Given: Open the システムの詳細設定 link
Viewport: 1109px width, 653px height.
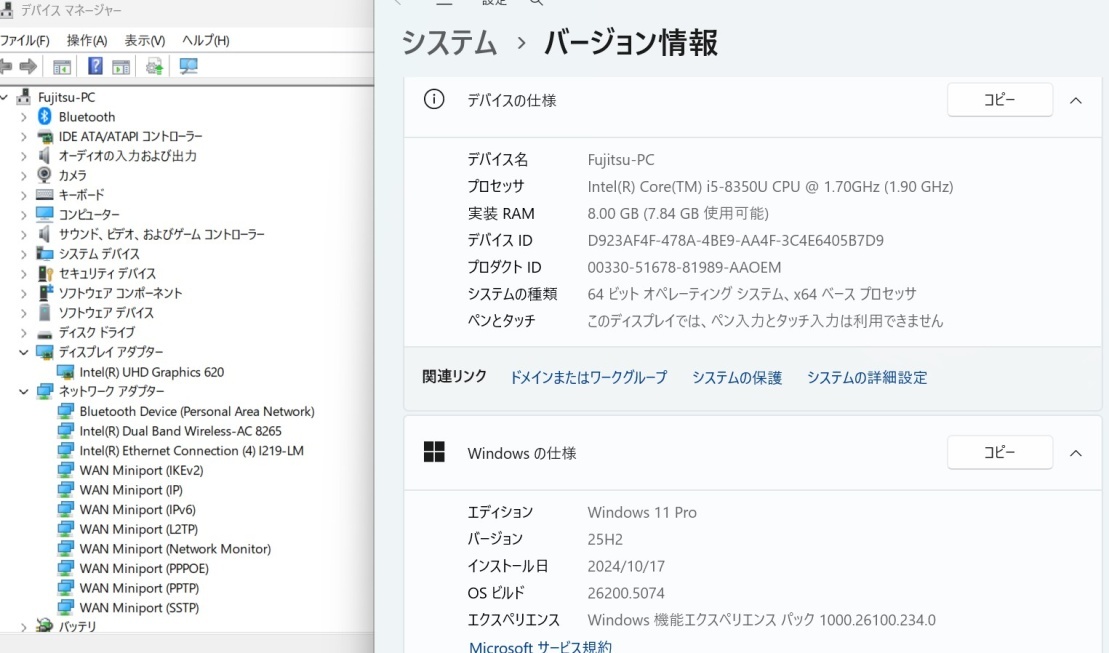Looking at the screenshot, I should coord(867,377).
